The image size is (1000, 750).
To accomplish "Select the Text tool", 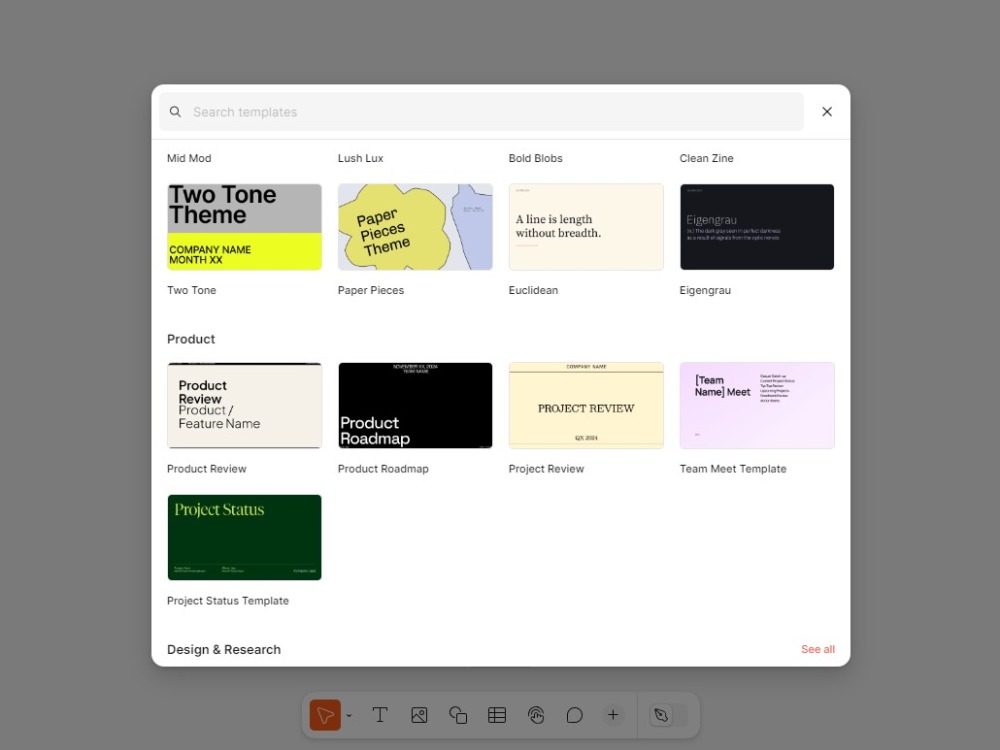I will (380, 715).
